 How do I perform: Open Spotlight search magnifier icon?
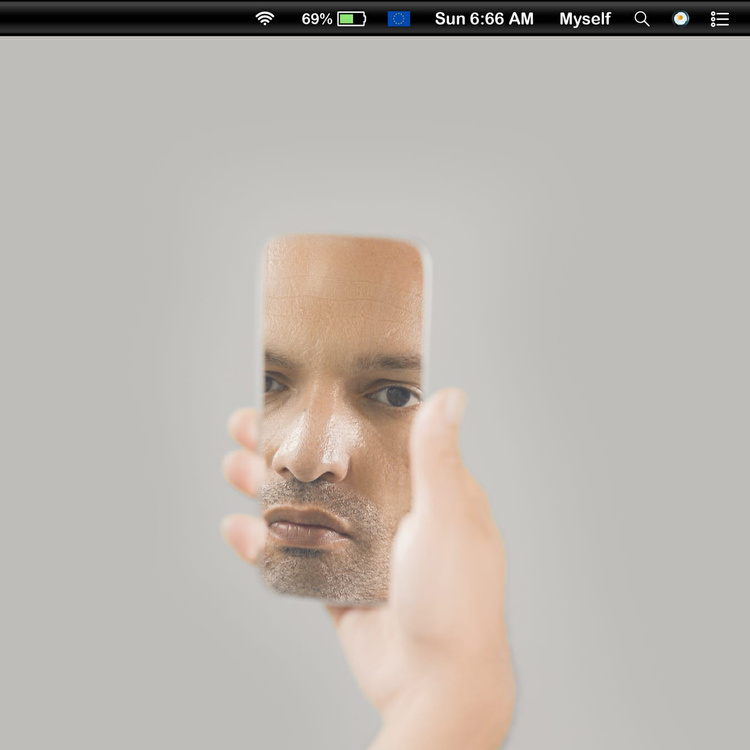tap(642, 19)
